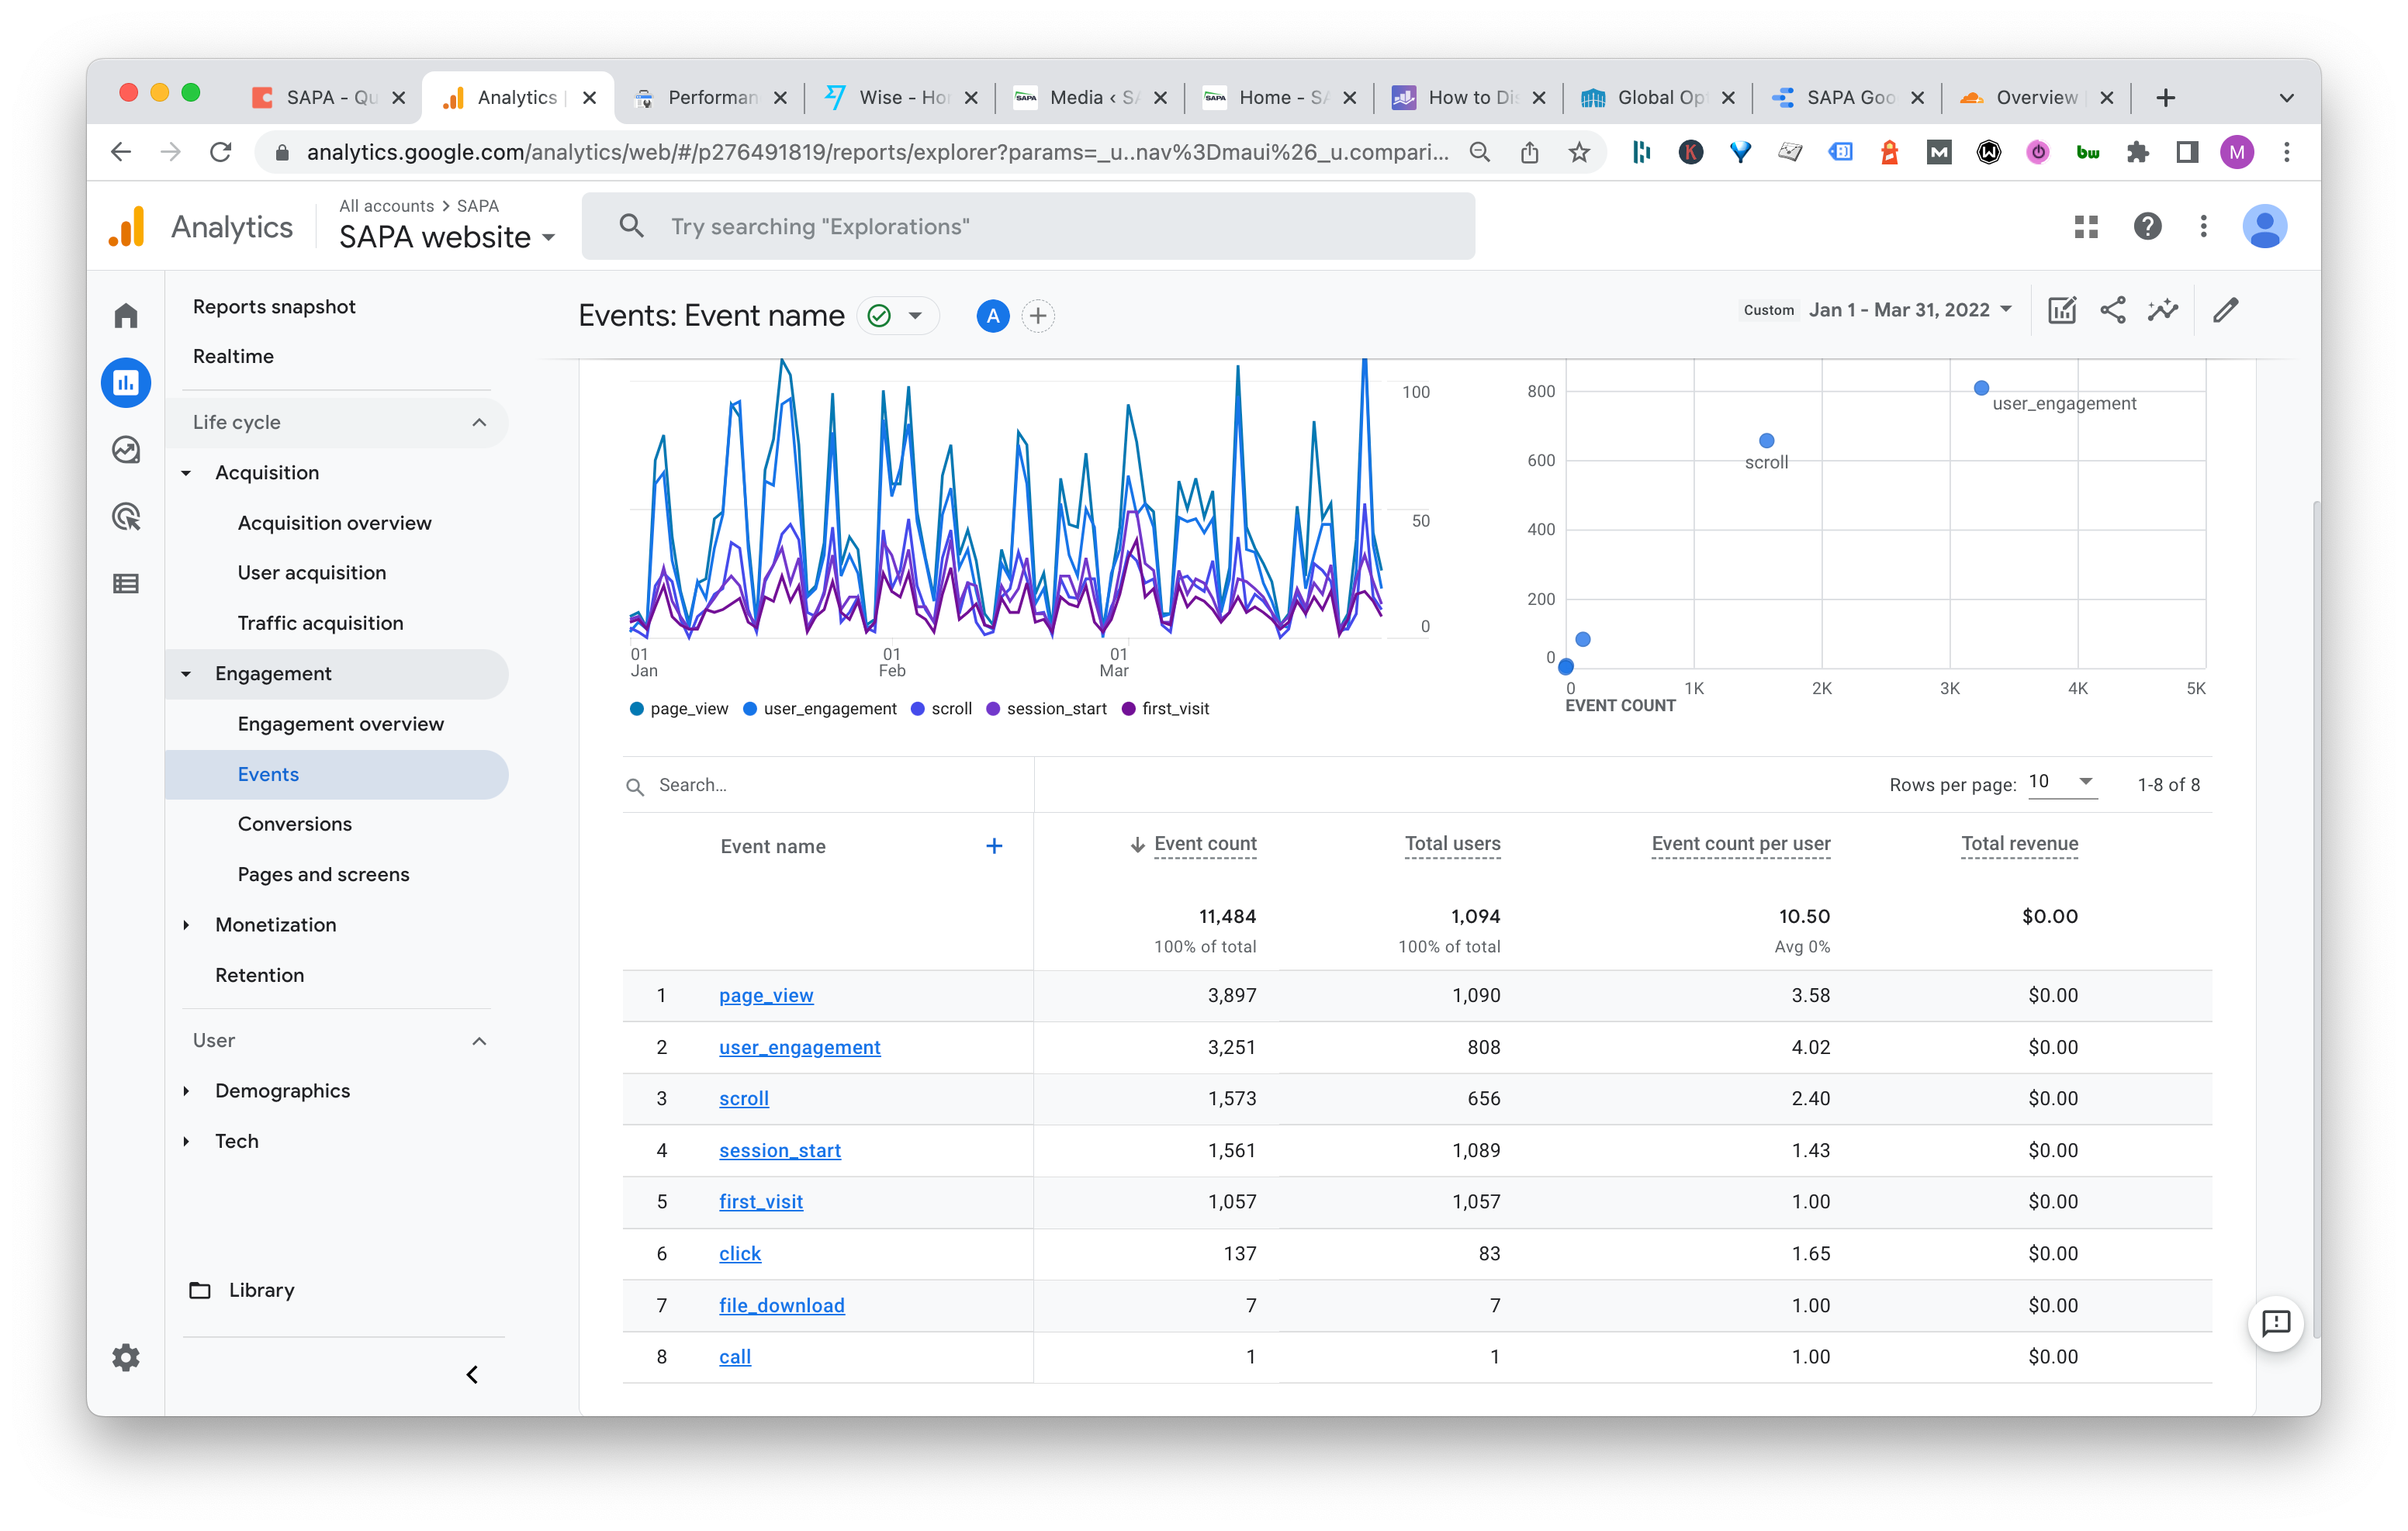The height and width of the screenshot is (1531, 2408).
Task: Click the Google apps grid icon
Action: 2086,227
